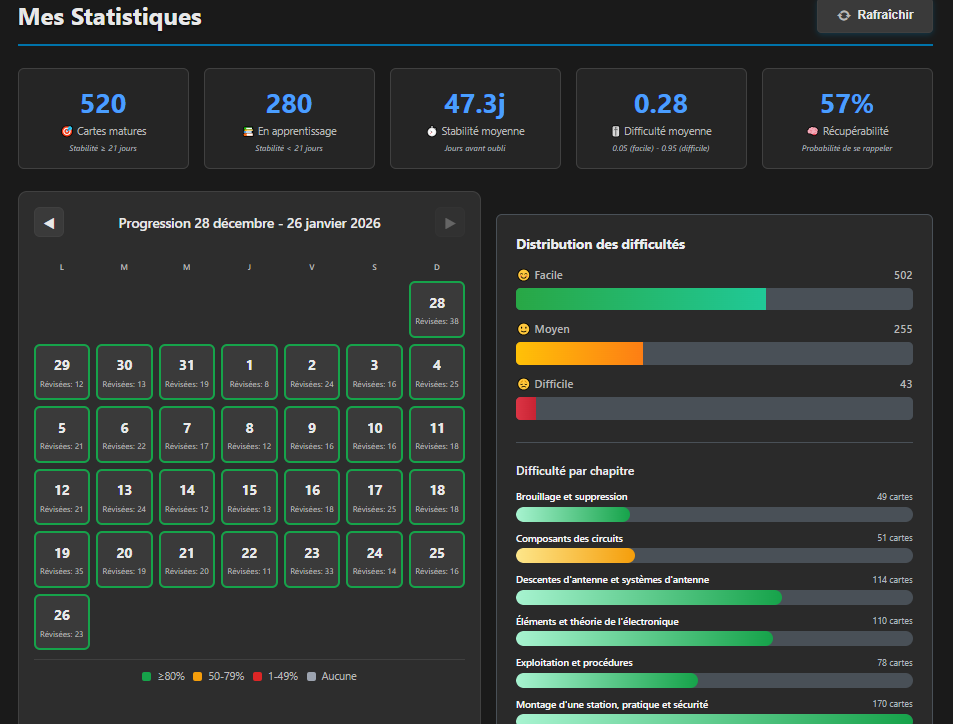The image size is (953, 724).
Task: Click the neutral face icon next to Moyen
Action: tap(523, 329)
